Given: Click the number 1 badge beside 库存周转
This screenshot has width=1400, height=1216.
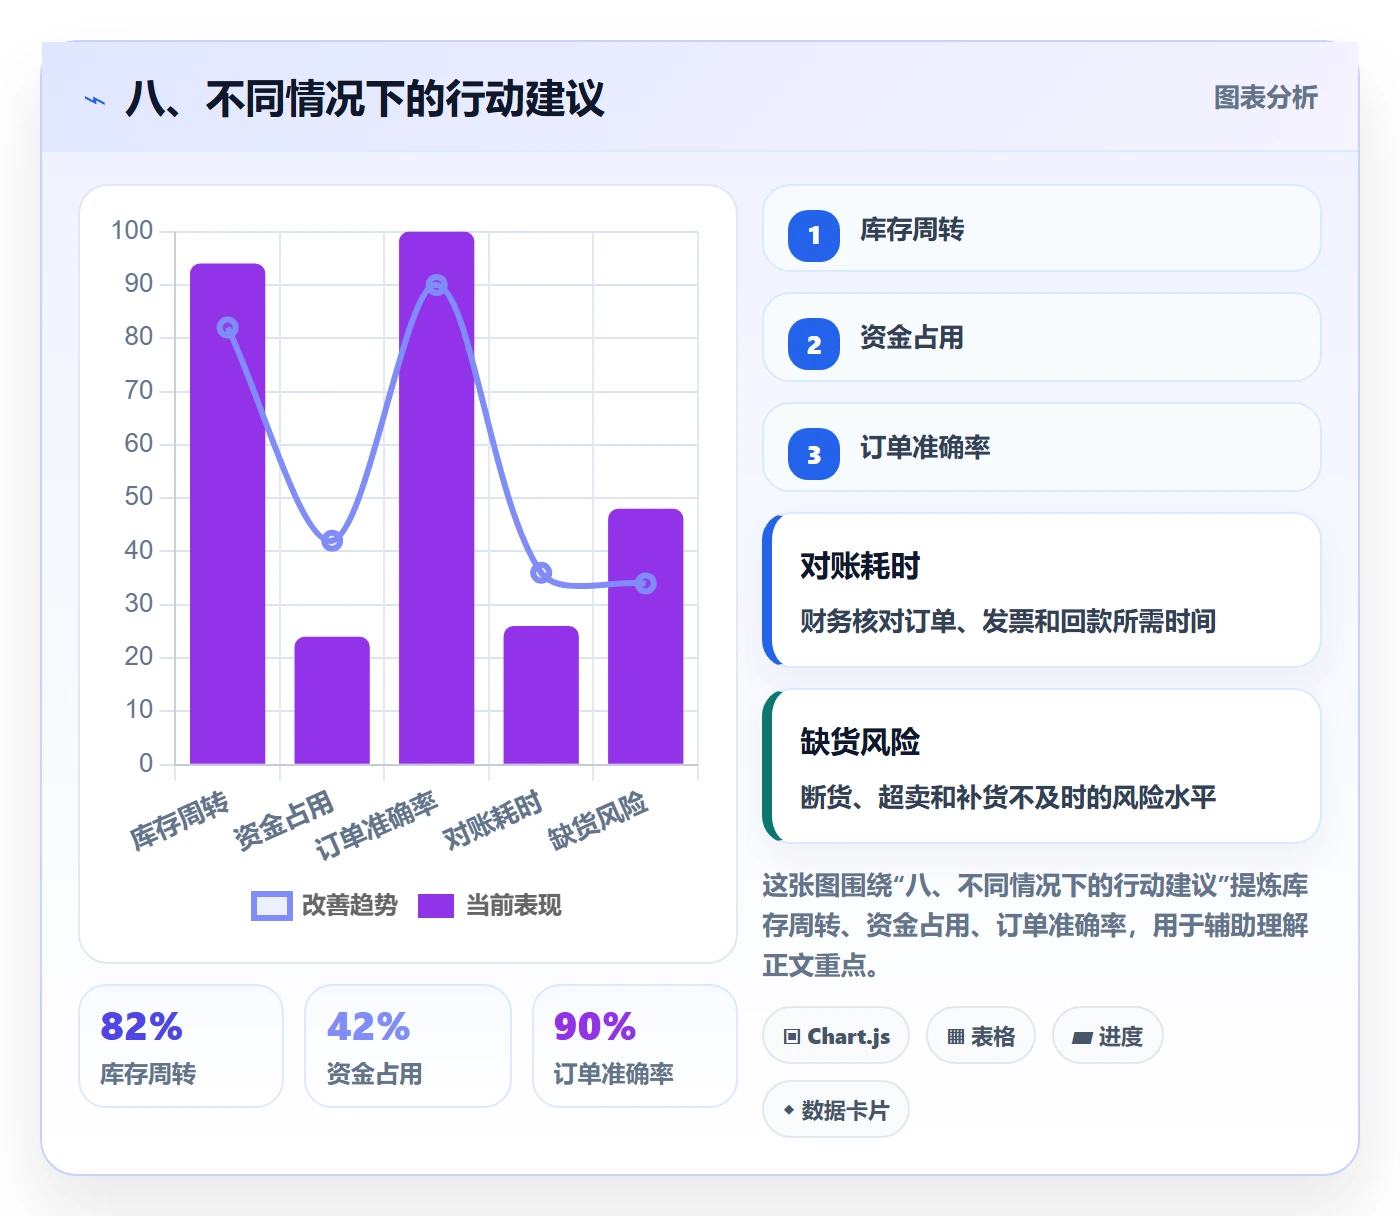Looking at the screenshot, I should coord(814,235).
